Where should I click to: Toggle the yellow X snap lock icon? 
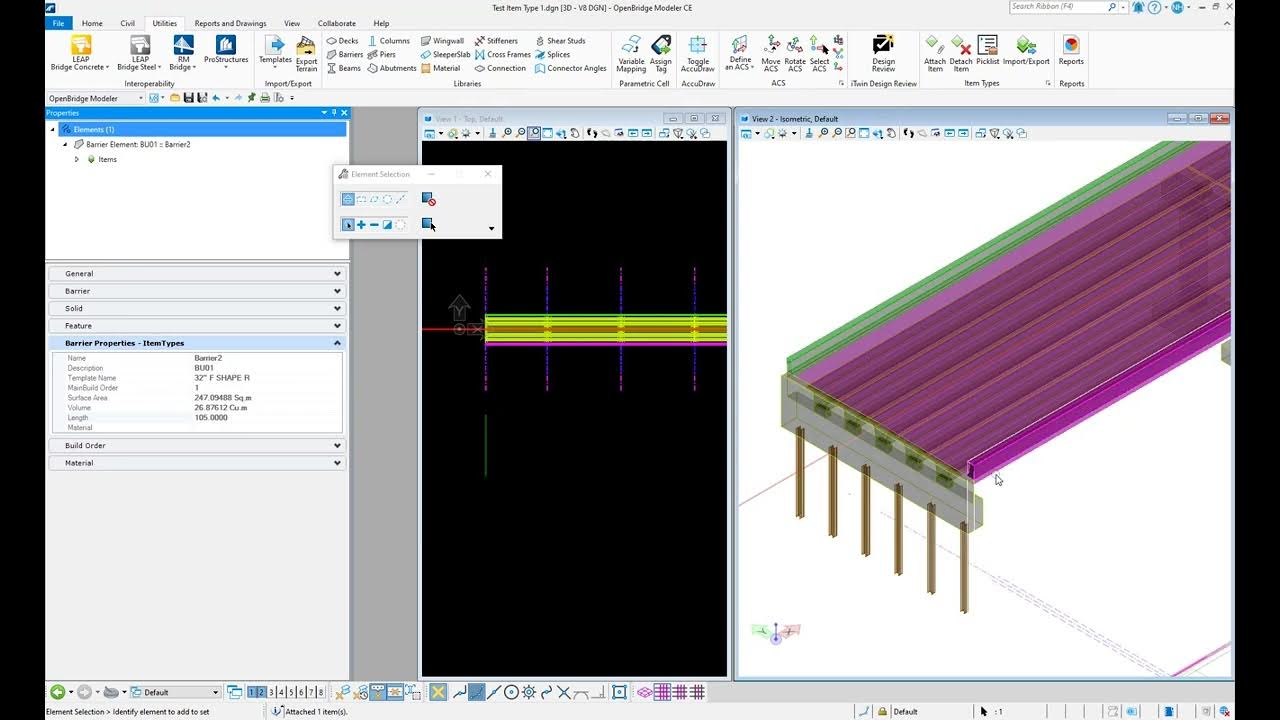pos(437,692)
